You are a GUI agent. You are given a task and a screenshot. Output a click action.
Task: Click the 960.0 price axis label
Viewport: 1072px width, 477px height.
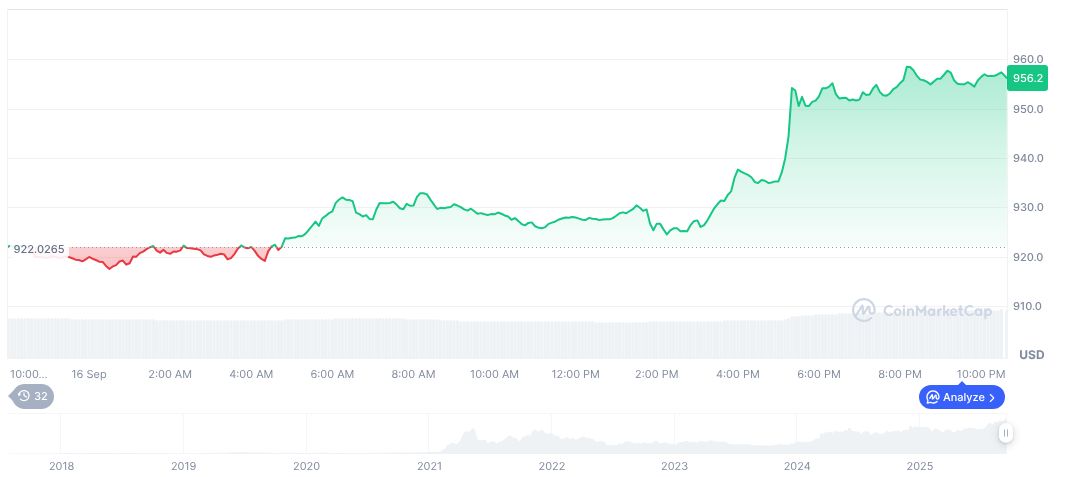pyautogui.click(x=1028, y=59)
